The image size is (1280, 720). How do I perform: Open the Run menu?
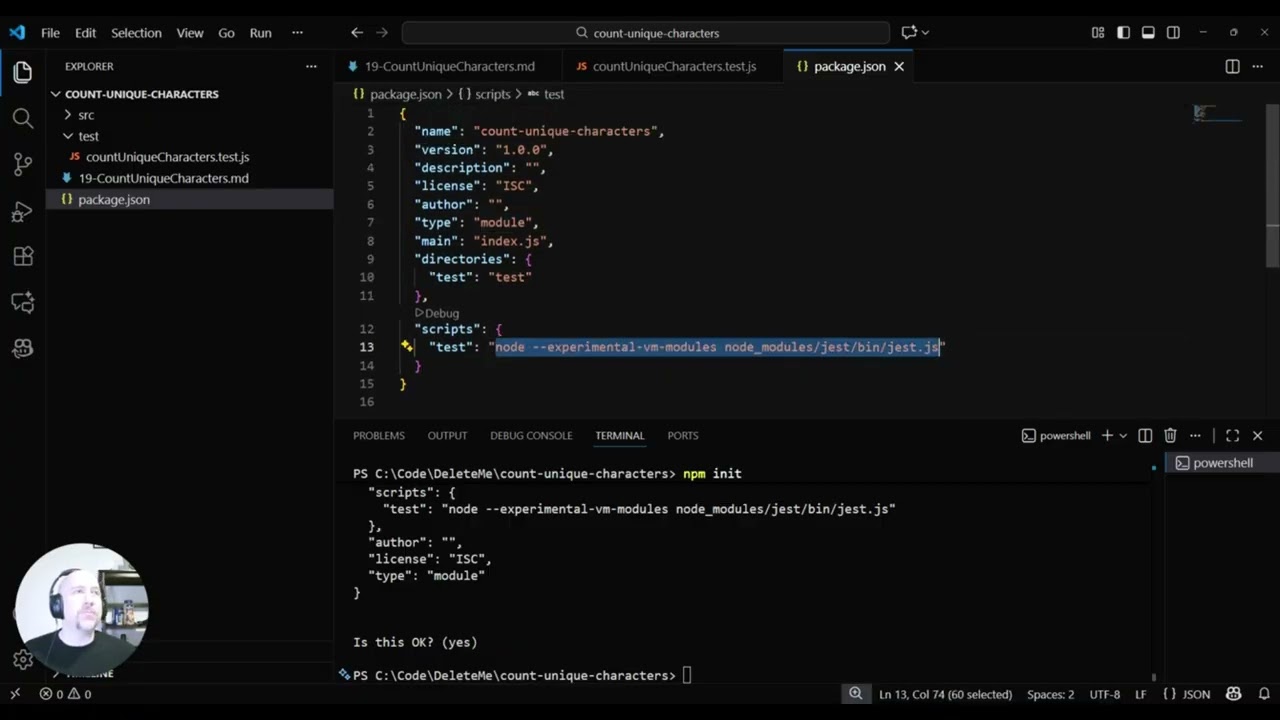(x=260, y=33)
